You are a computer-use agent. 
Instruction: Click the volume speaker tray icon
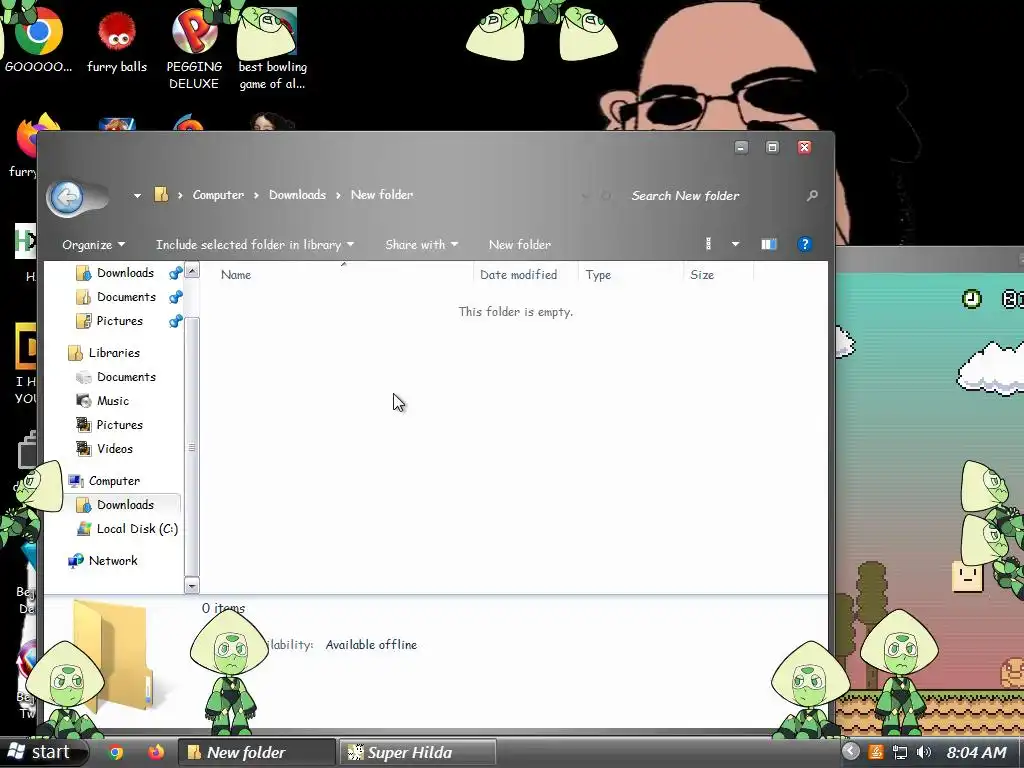coord(923,752)
